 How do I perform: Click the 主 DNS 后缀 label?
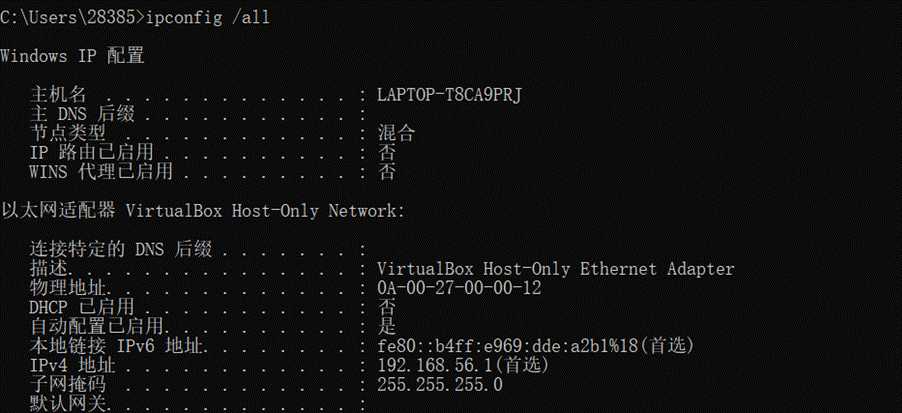[x=82, y=114]
